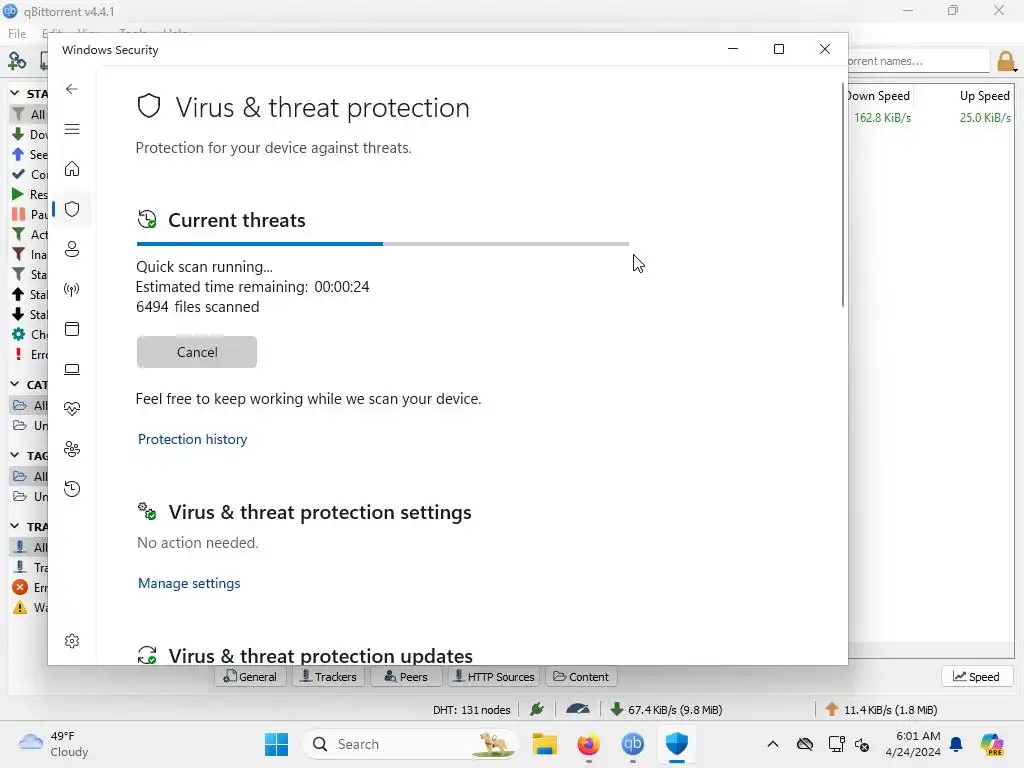Viewport: 1024px width, 768px height.
Task: Select the Errored filter exclamation icon
Action: (18, 355)
